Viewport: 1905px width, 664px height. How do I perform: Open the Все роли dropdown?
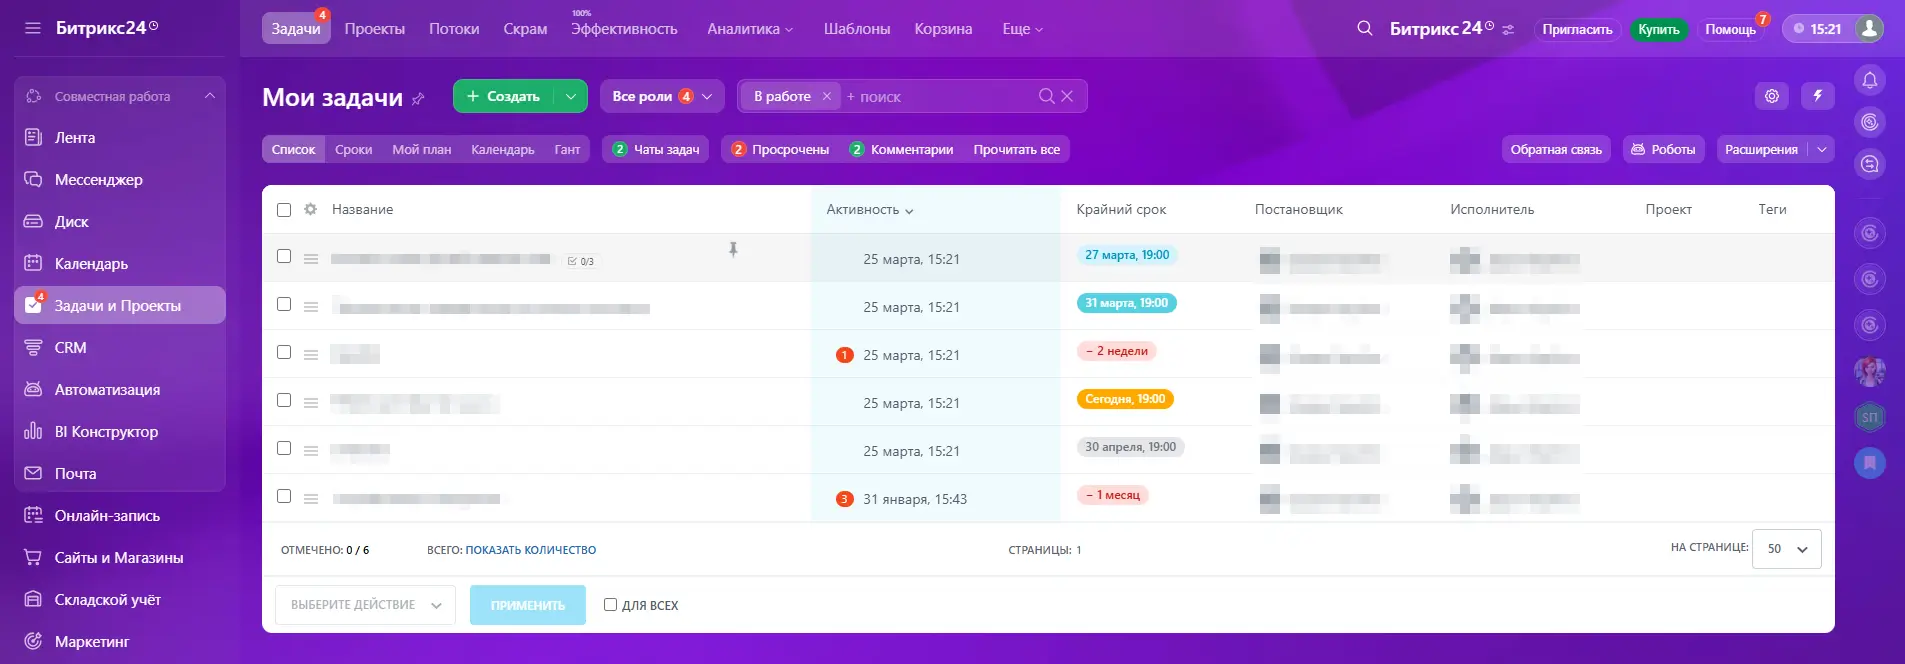click(661, 96)
